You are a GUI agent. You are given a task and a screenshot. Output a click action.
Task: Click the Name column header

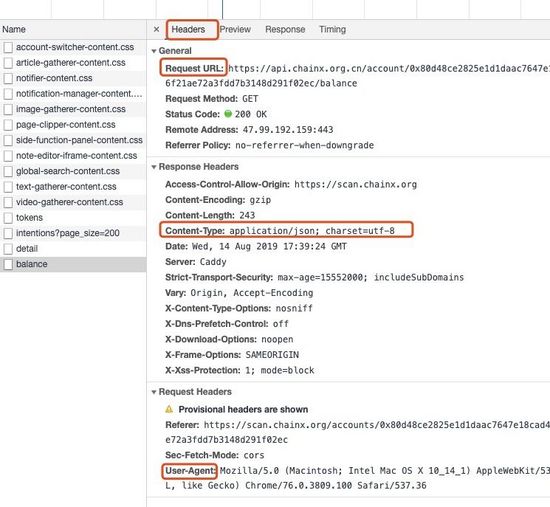[14, 29]
